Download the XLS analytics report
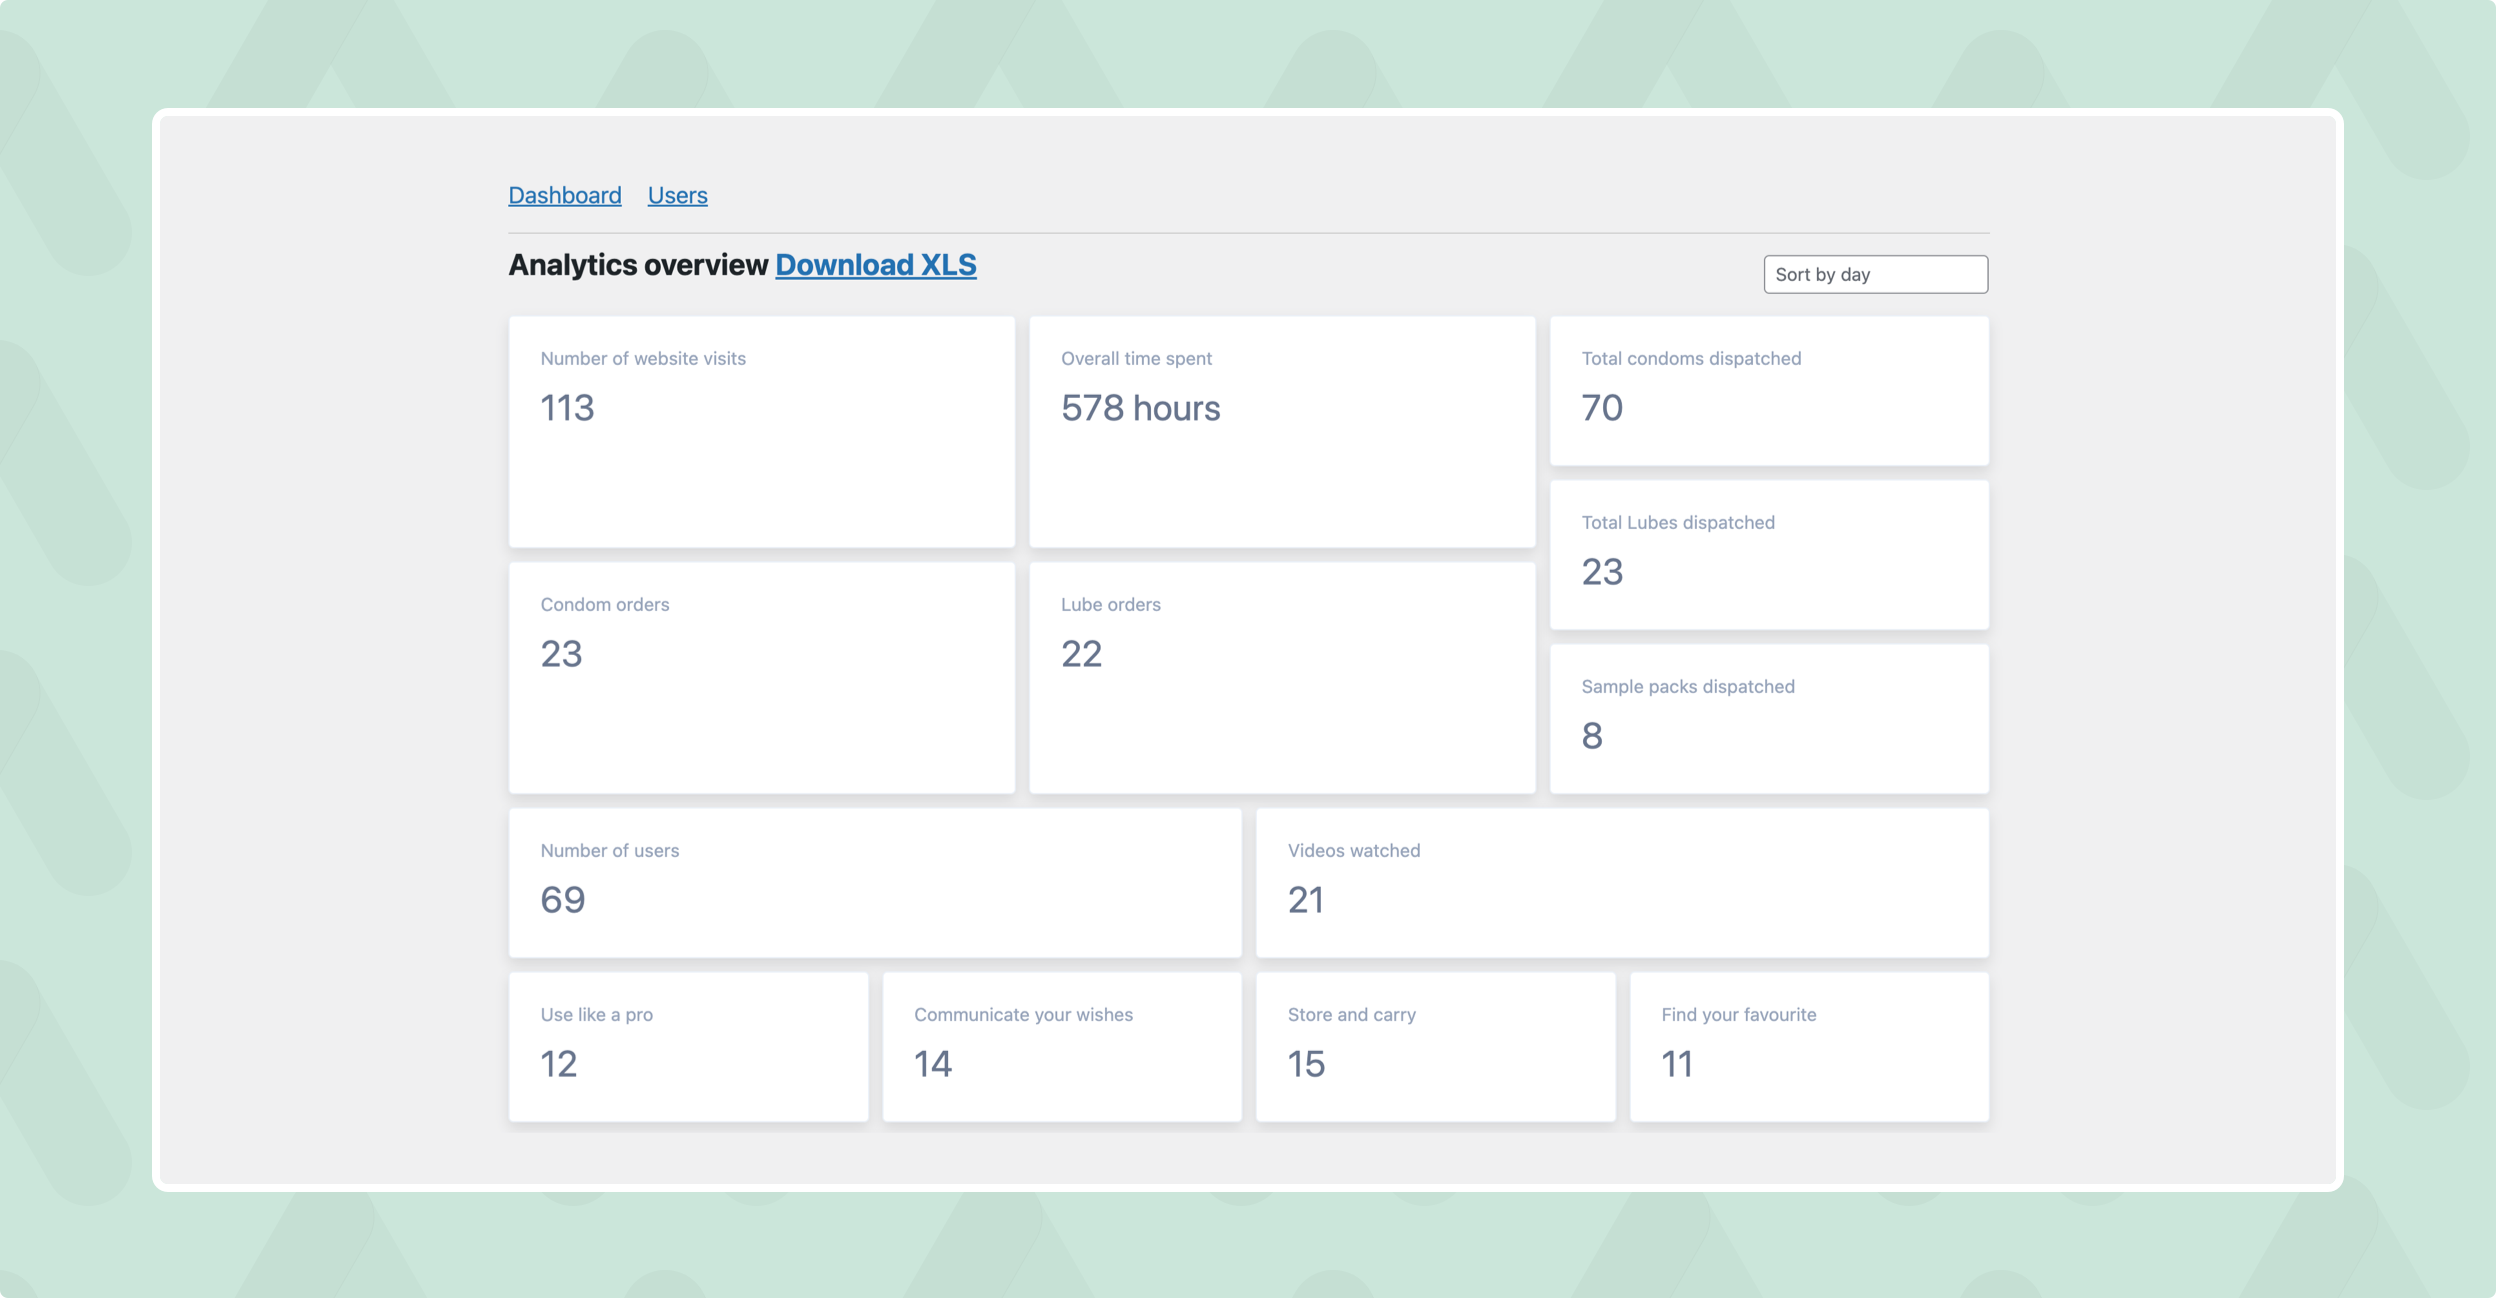Image resolution: width=2496 pixels, height=1298 pixels. pyautogui.click(x=875, y=265)
